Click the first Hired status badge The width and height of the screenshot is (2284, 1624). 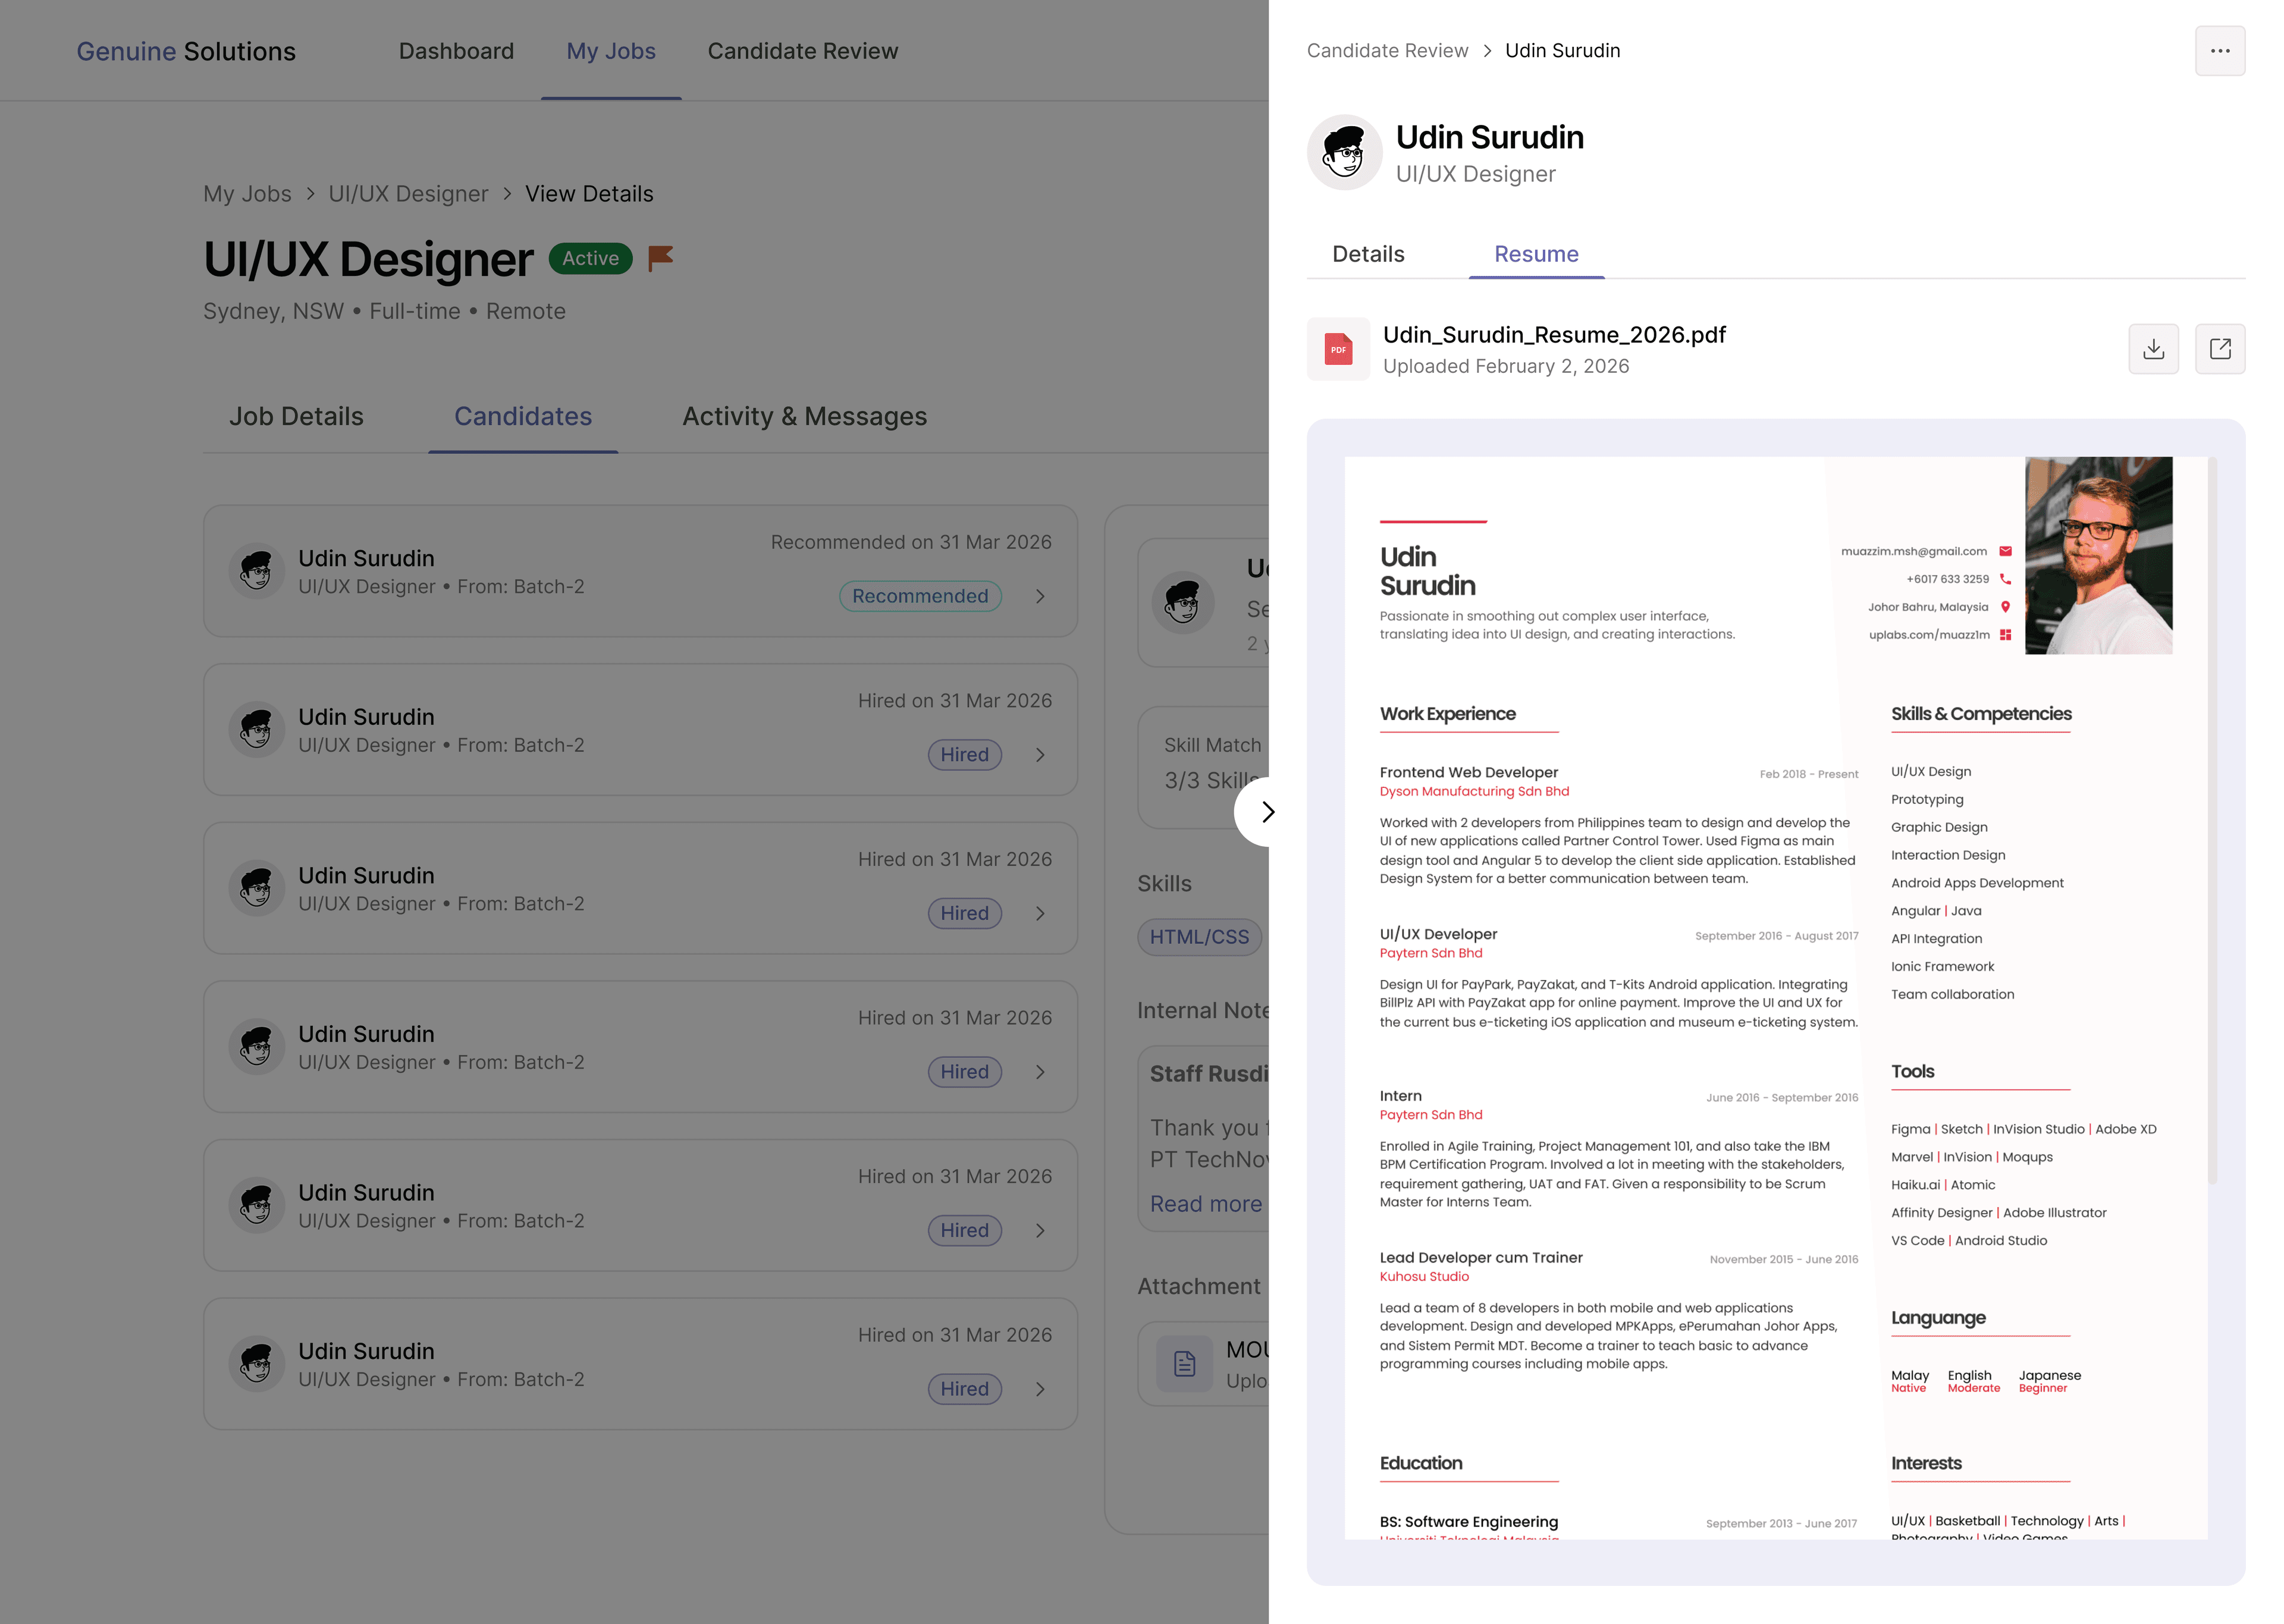pos(964,755)
